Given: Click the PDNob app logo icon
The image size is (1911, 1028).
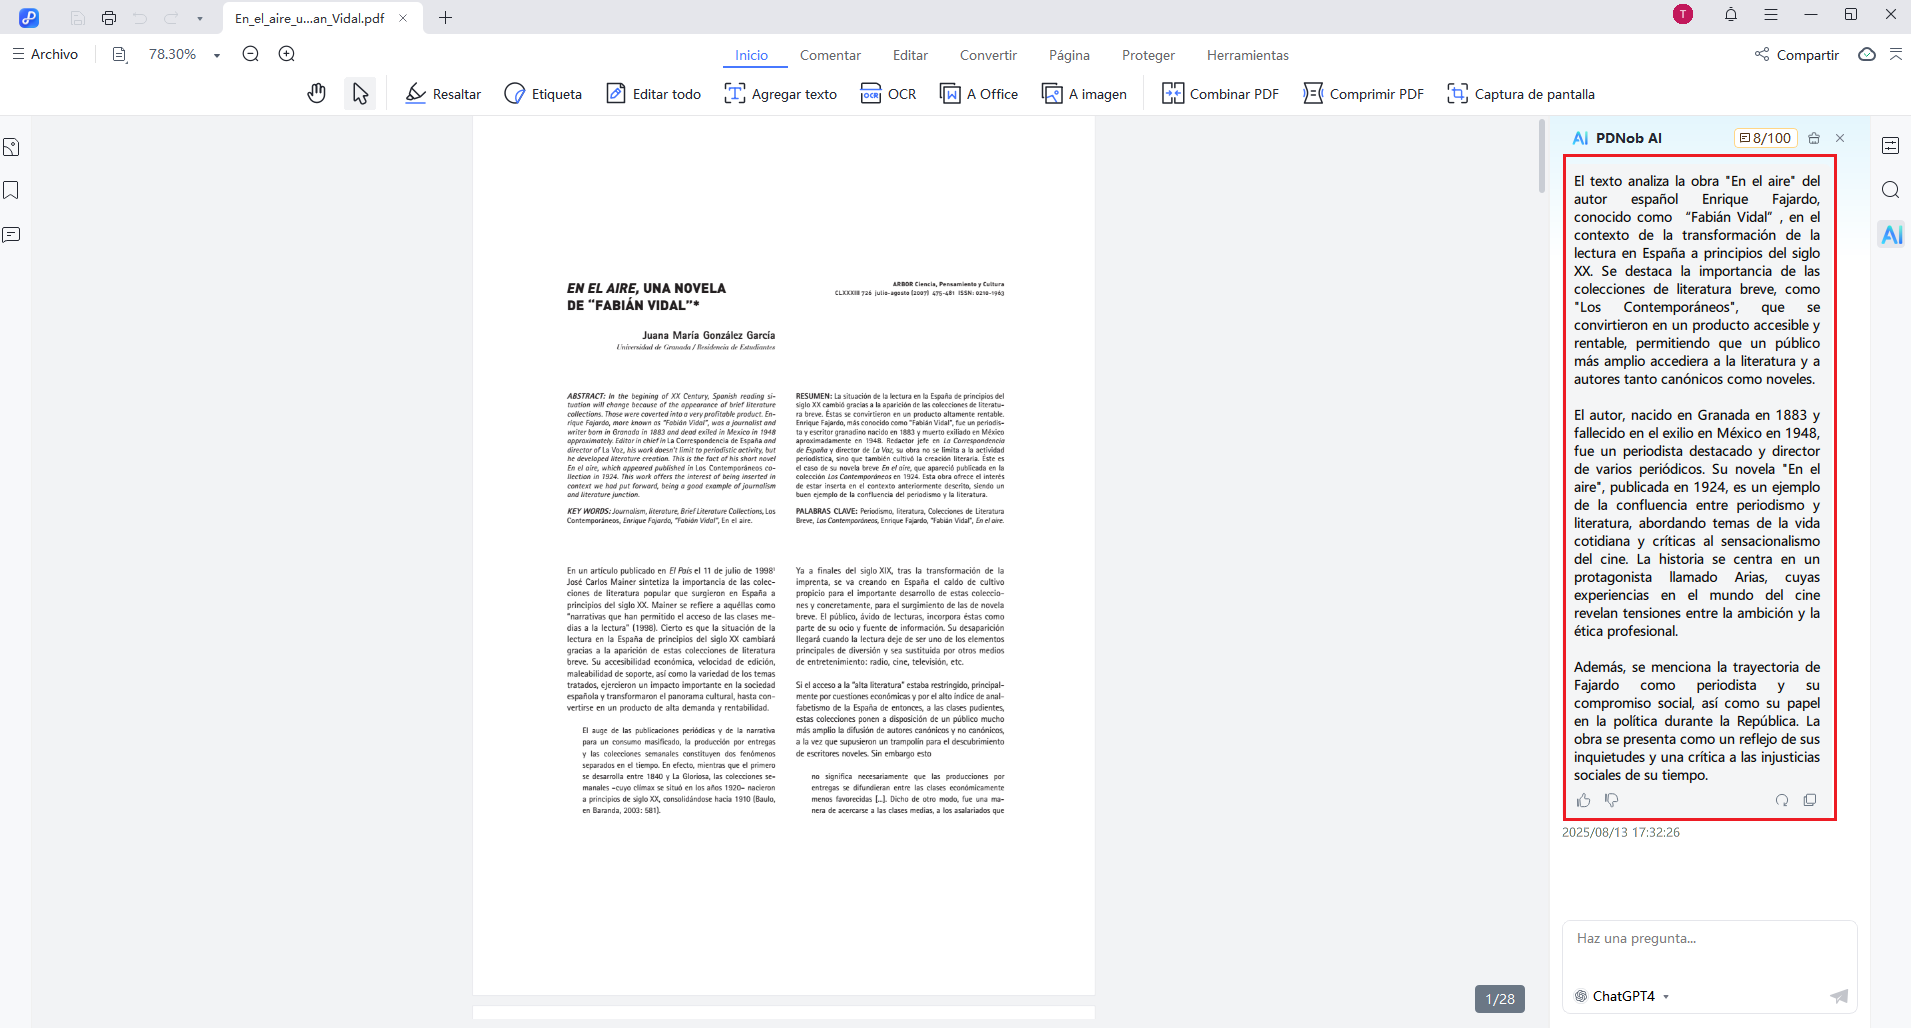Looking at the screenshot, I should point(29,18).
